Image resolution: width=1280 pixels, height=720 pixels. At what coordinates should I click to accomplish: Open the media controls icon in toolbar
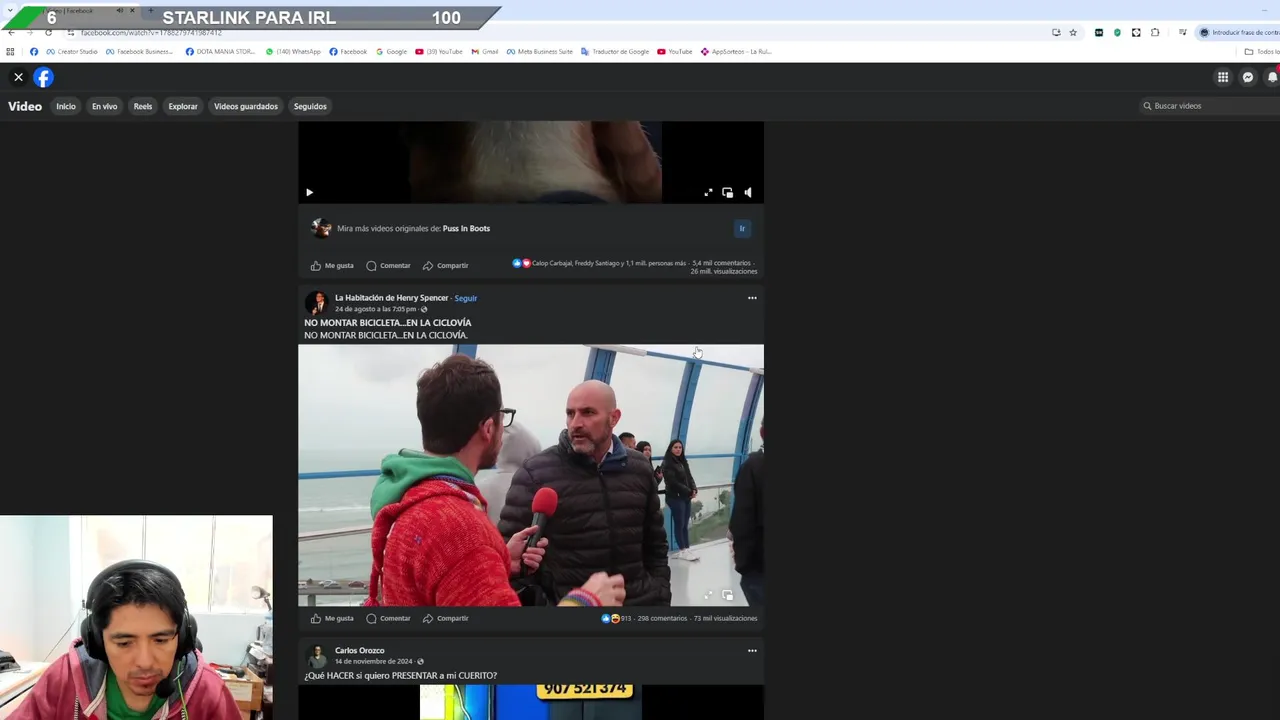tap(1182, 33)
